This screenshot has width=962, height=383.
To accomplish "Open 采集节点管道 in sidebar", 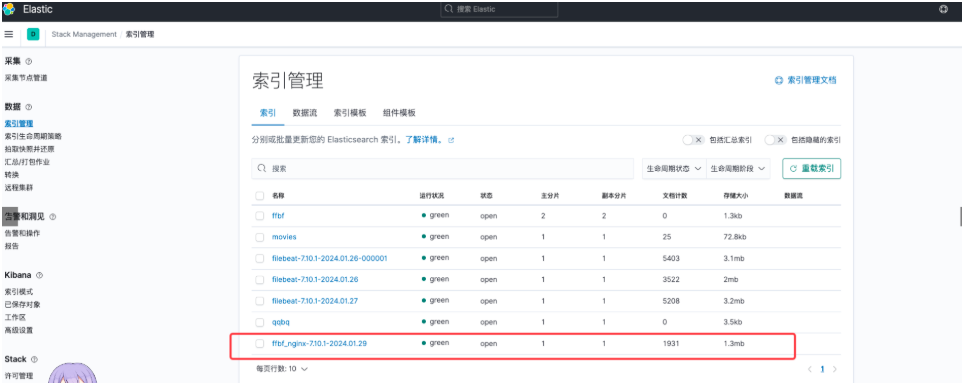I will pyautogui.click(x=26, y=78).
